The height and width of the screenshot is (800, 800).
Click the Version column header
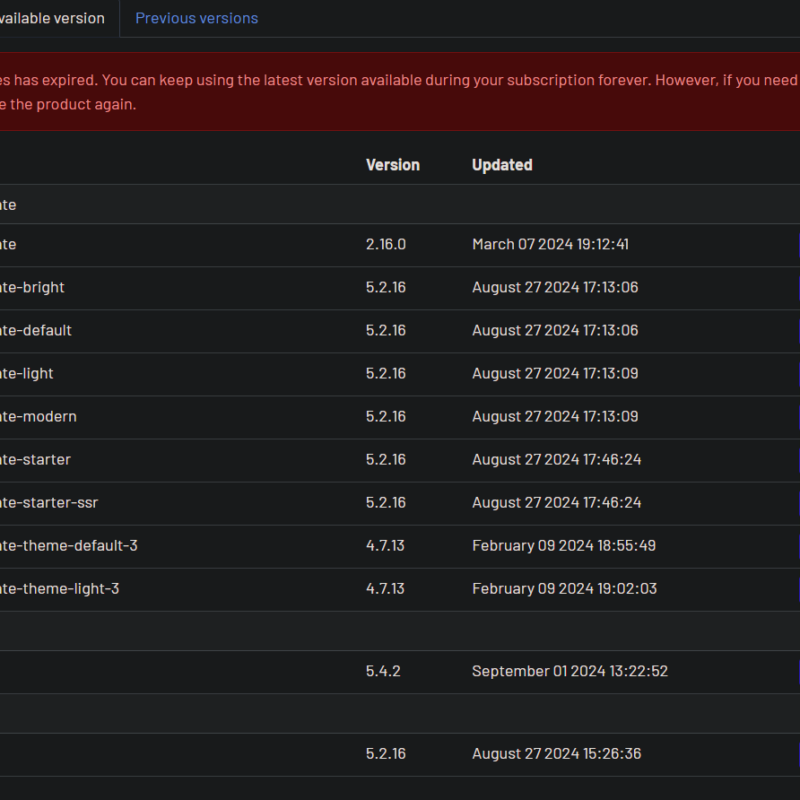coord(392,165)
